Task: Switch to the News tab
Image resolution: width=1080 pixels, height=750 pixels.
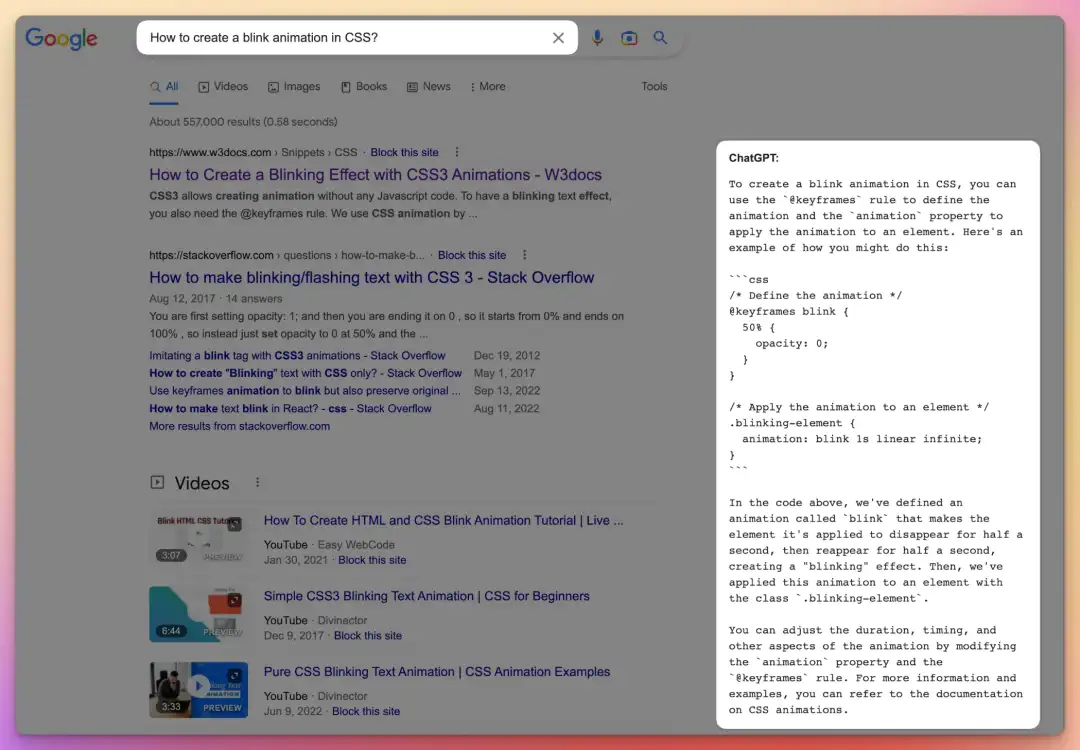Action: click(428, 87)
